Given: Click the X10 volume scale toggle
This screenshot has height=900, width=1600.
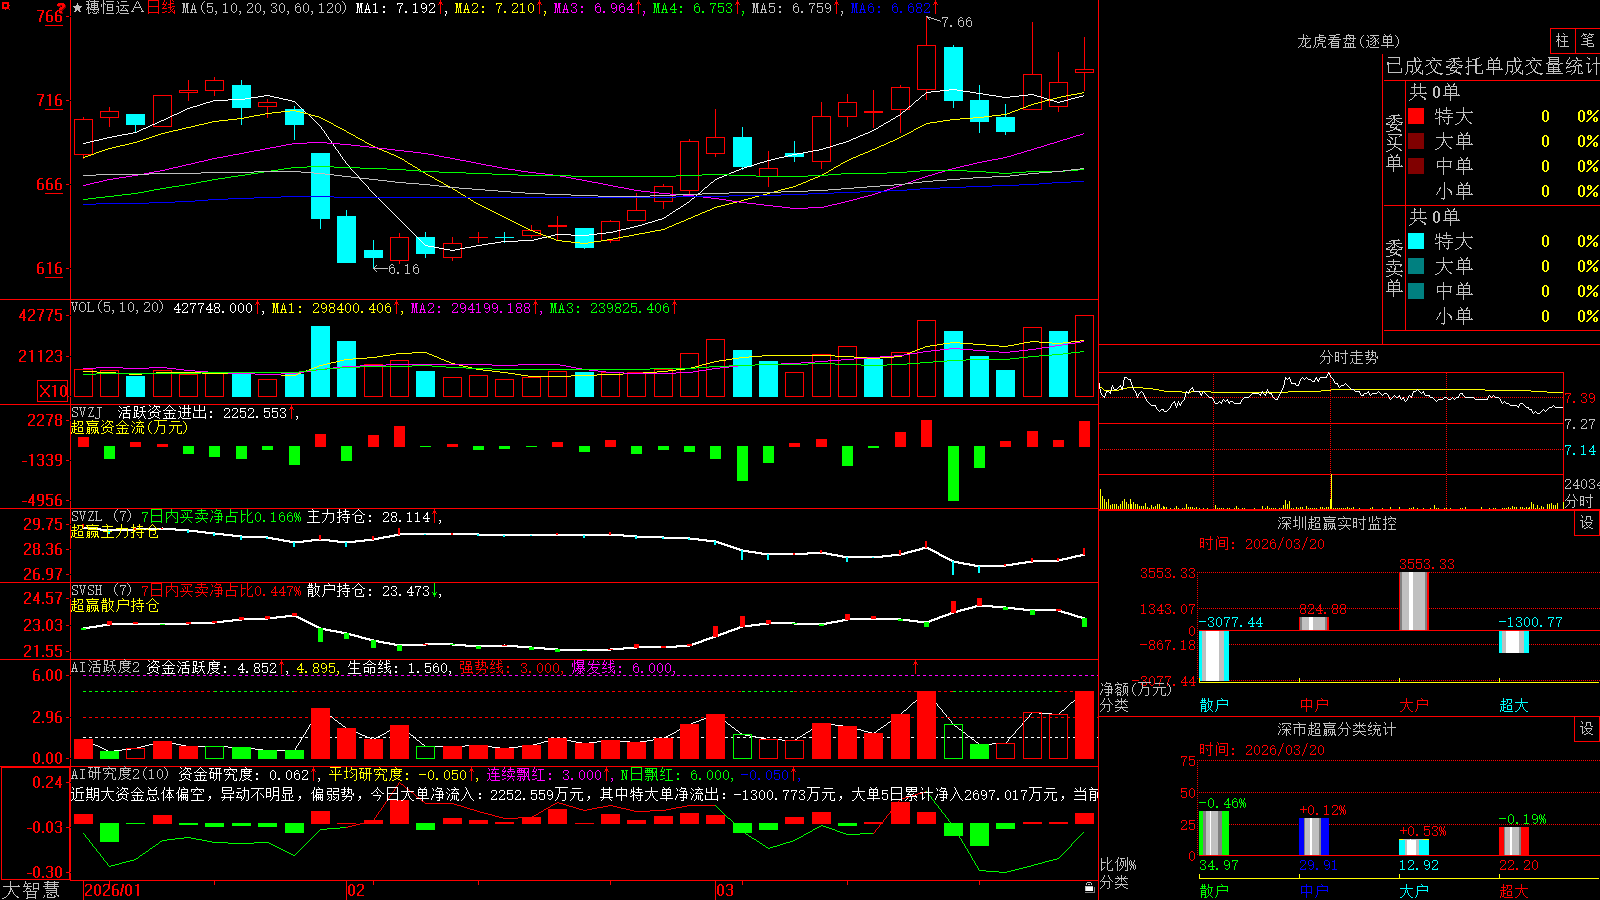Looking at the screenshot, I should (x=53, y=391).
